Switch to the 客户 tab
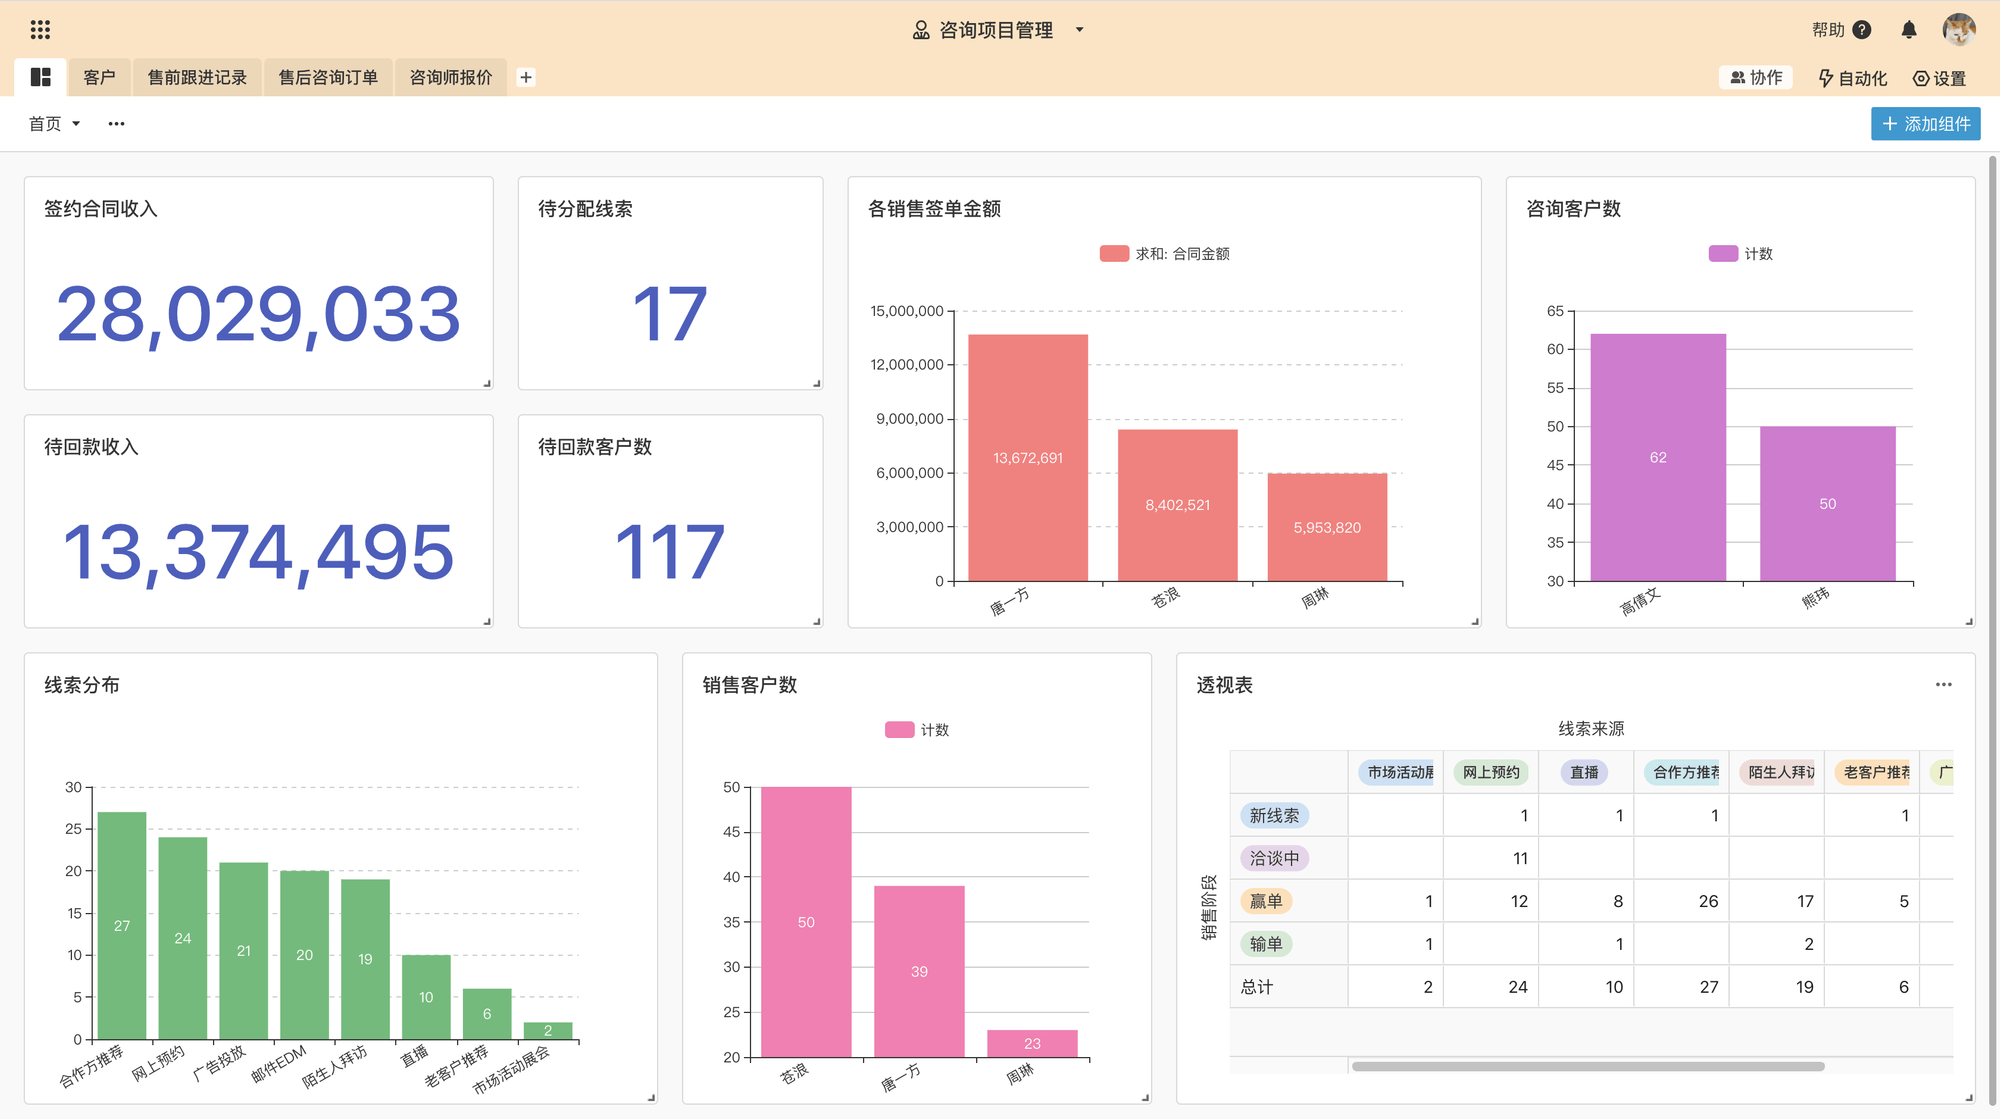This screenshot has width=2000, height=1119. (x=99, y=77)
